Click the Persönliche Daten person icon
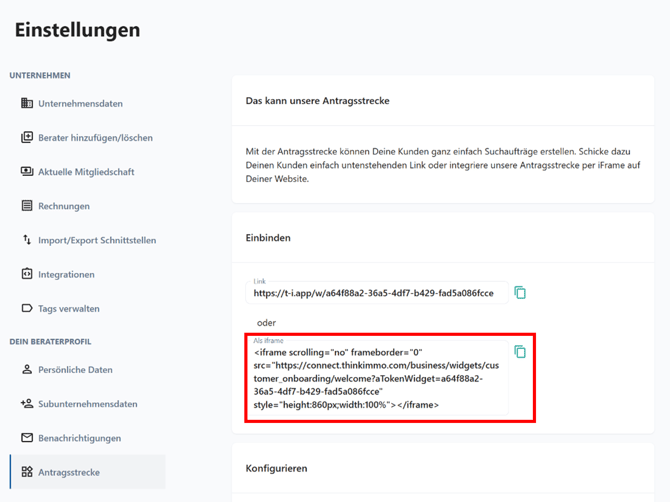This screenshot has width=670, height=502. click(27, 369)
